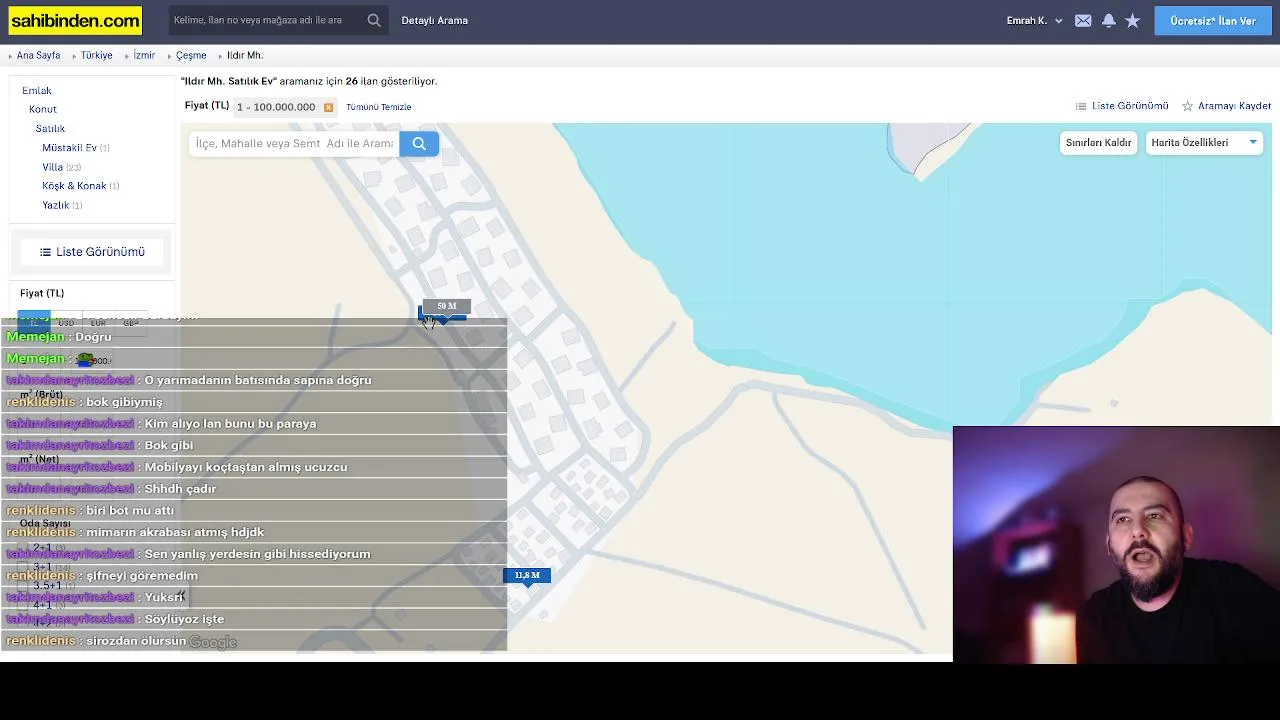
Task: Select the 50 M map price marker
Action: [x=446, y=306]
